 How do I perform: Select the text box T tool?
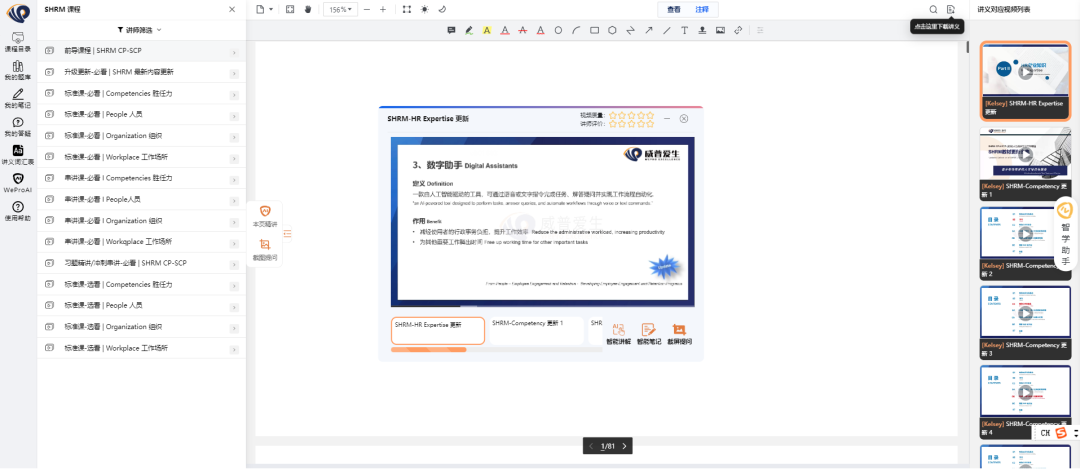tap(684, 30)
